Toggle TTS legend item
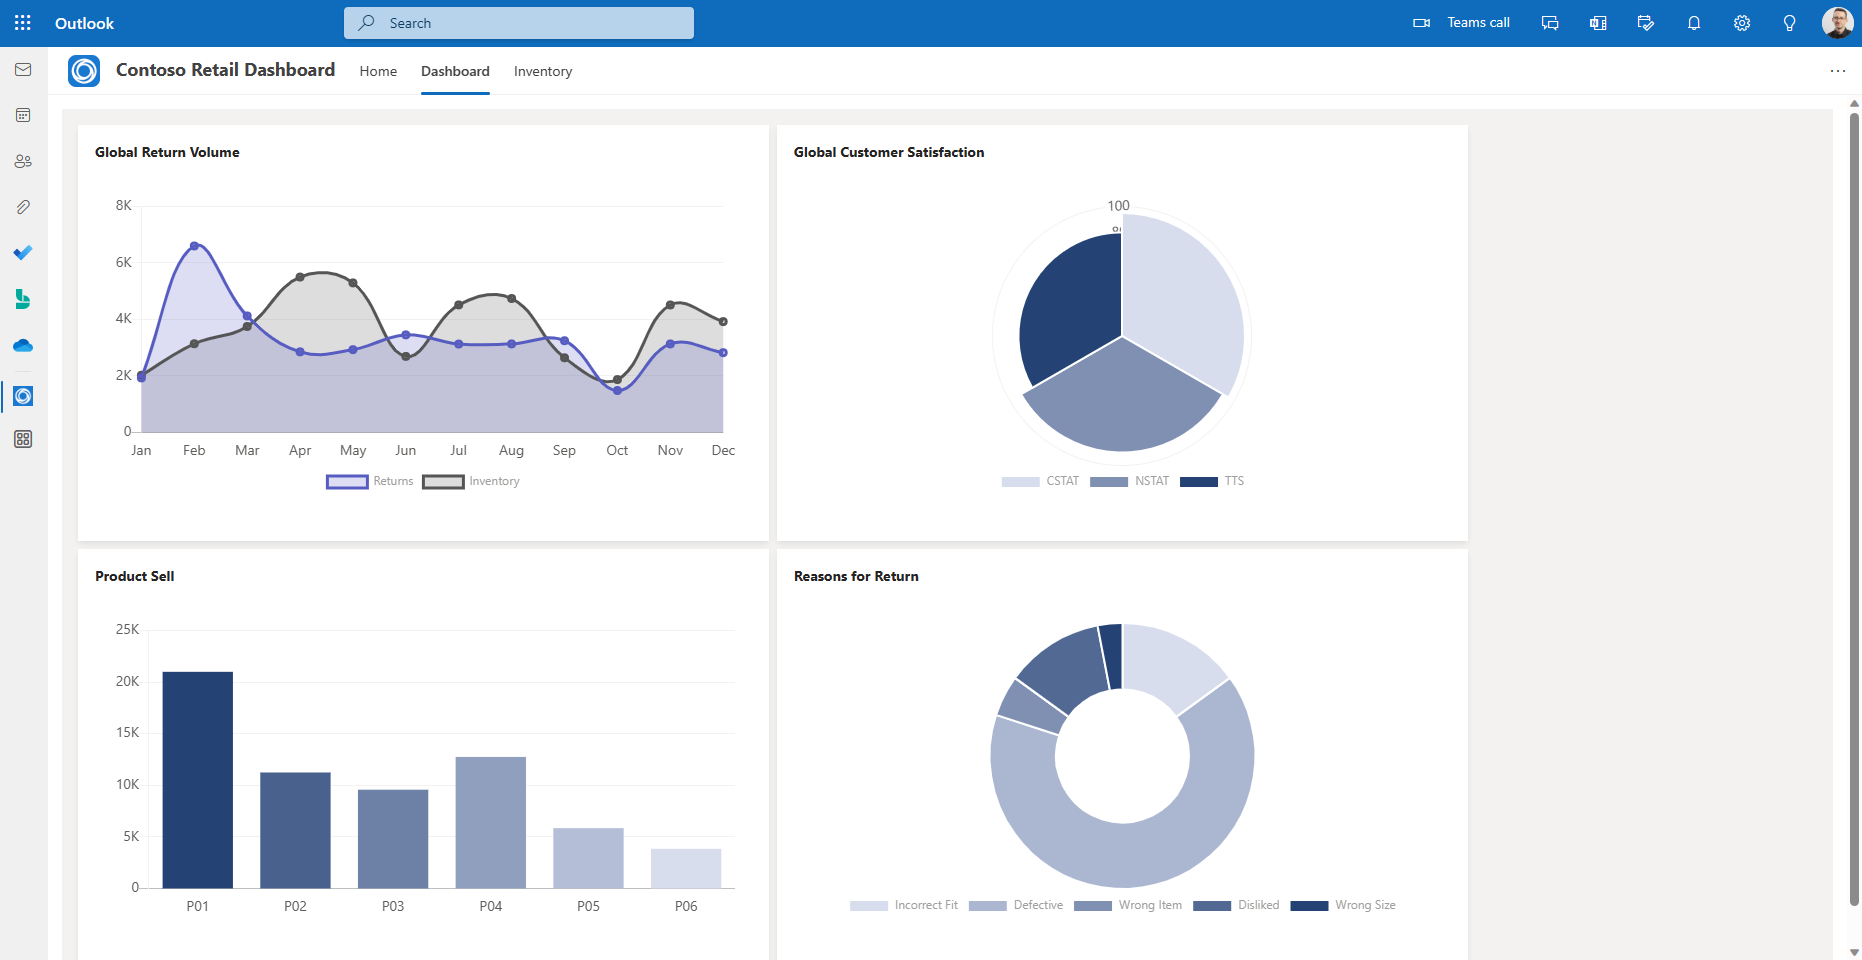This screenshot has height=960, width=1862. pyautogui.click(x=1212, y=482)
